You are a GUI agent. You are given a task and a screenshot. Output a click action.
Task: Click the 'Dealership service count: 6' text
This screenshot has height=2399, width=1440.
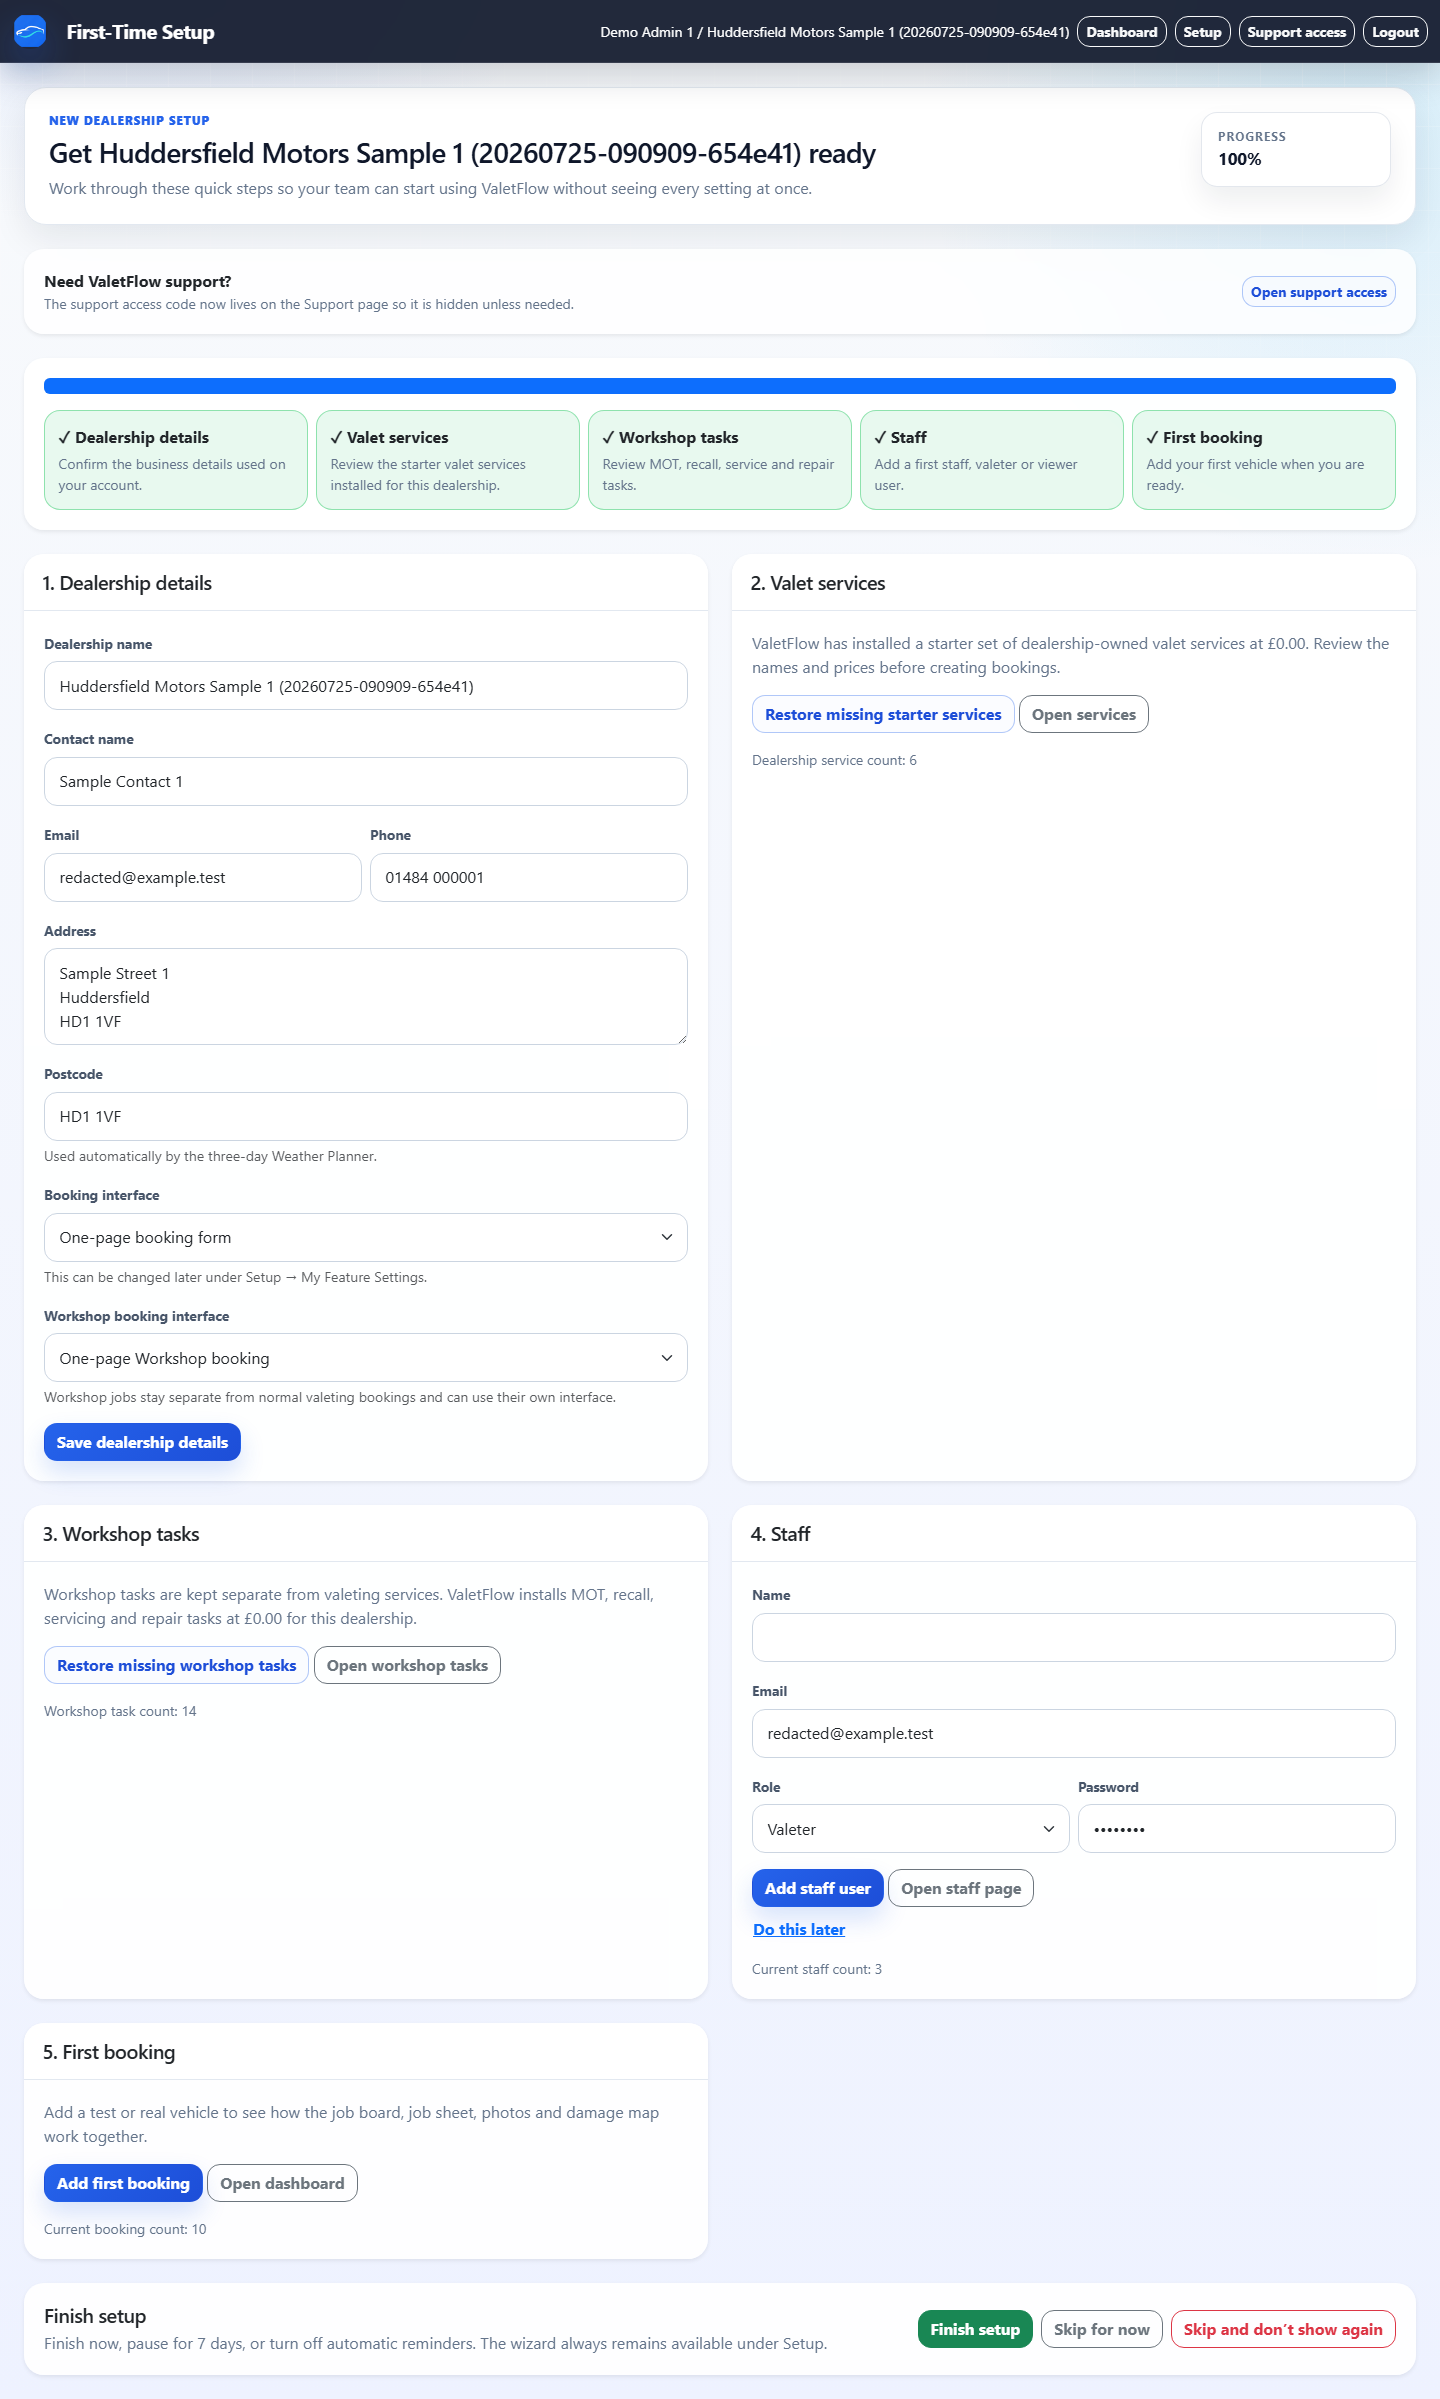click(834, 760)
